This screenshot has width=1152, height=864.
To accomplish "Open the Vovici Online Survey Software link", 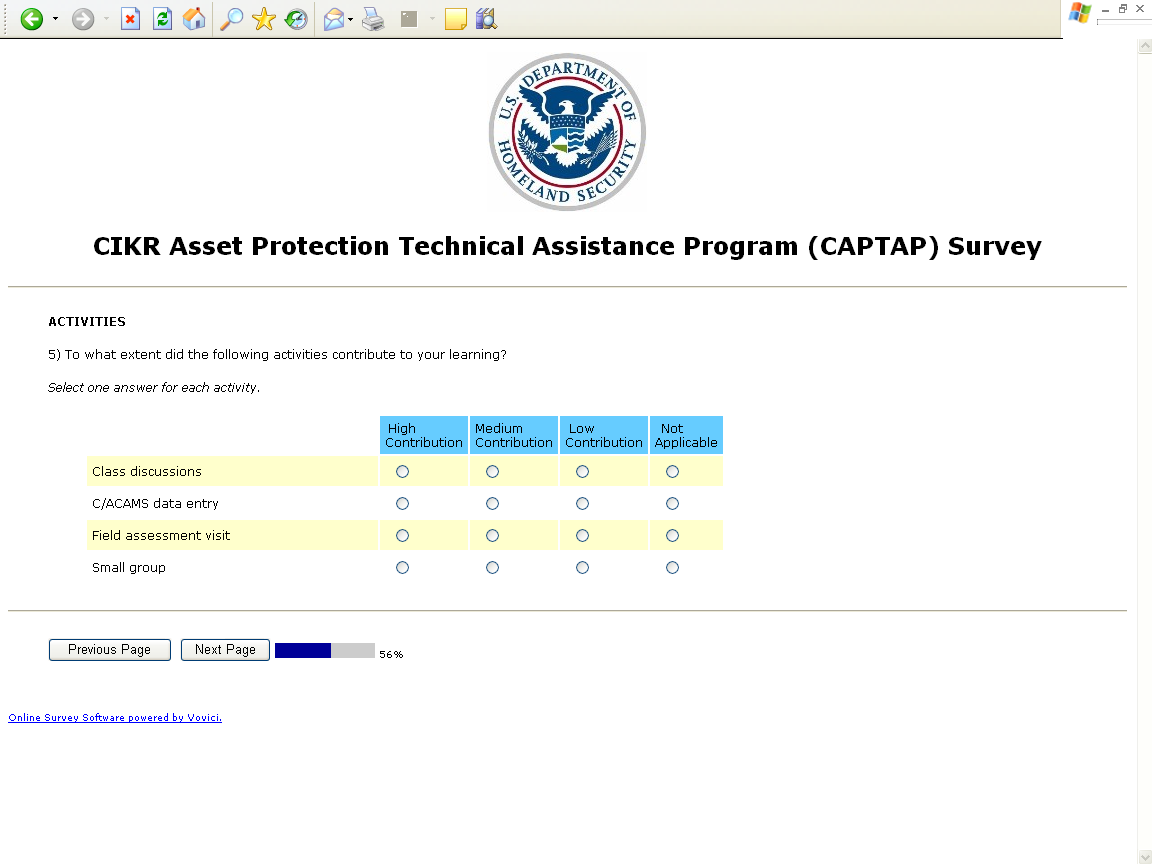I will point(115,717).
